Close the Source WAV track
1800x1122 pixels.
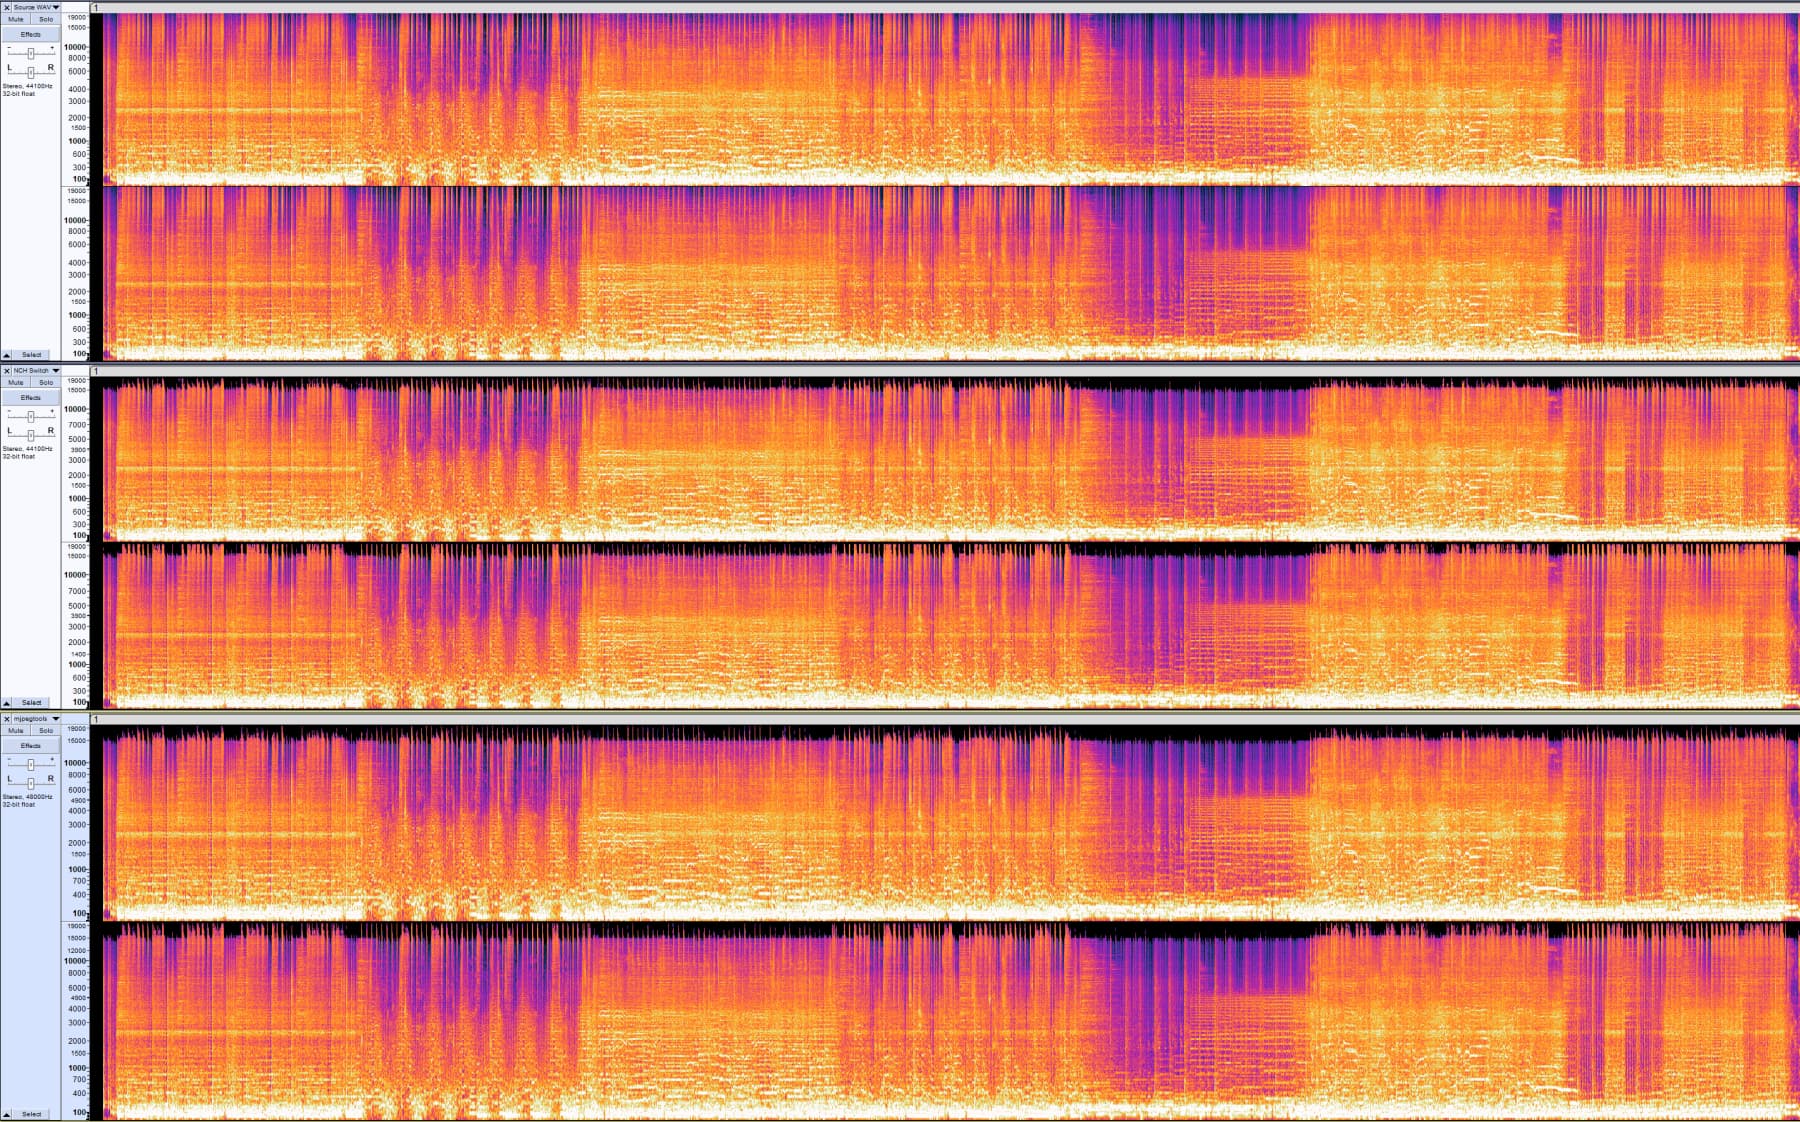(x=6, y=7)
